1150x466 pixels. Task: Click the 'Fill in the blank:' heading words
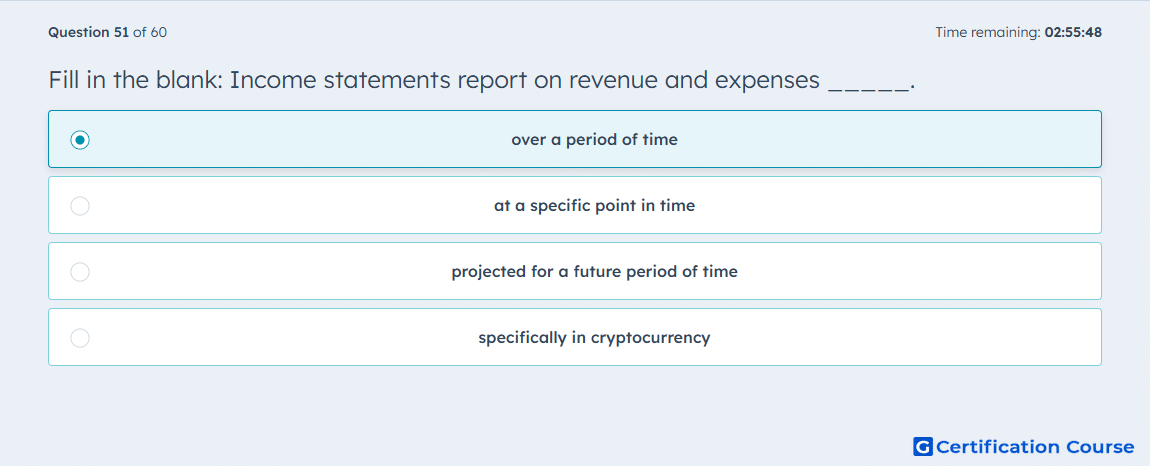[x=135, y=81]
